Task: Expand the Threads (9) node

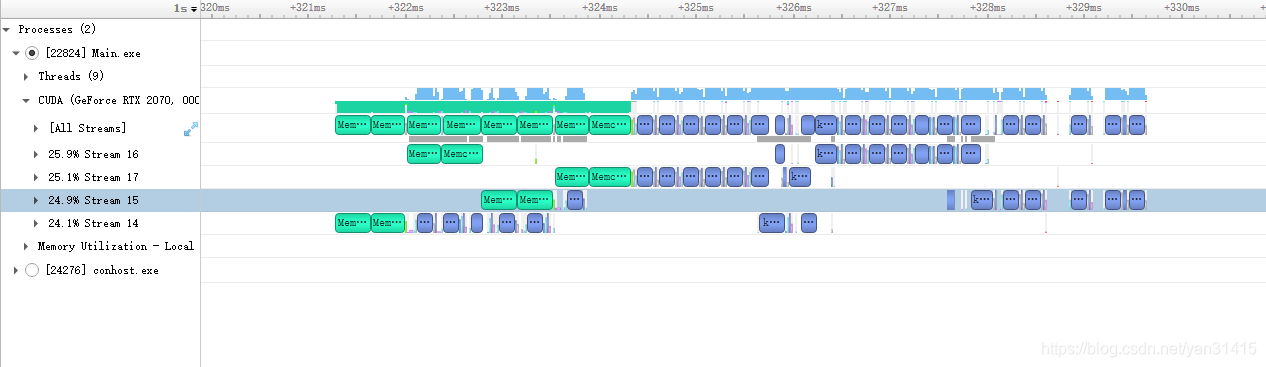Action: pos(27,76)
